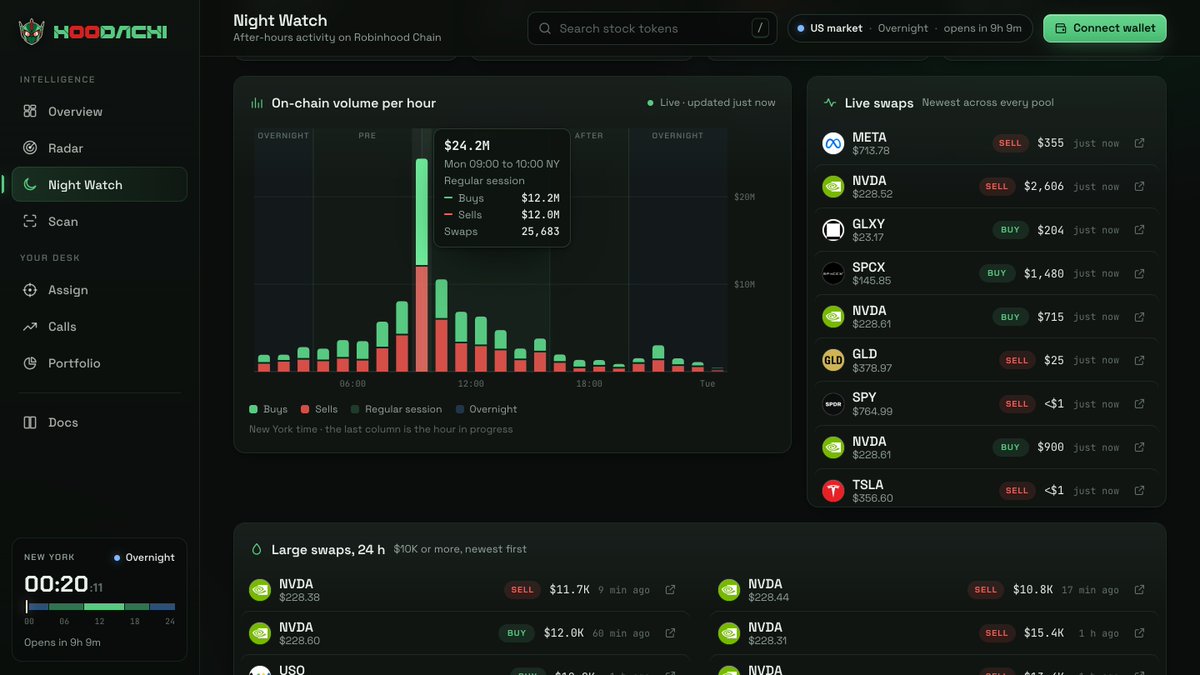Click the GLD token logo
The image size is (1200, 675).
[833, 360]
